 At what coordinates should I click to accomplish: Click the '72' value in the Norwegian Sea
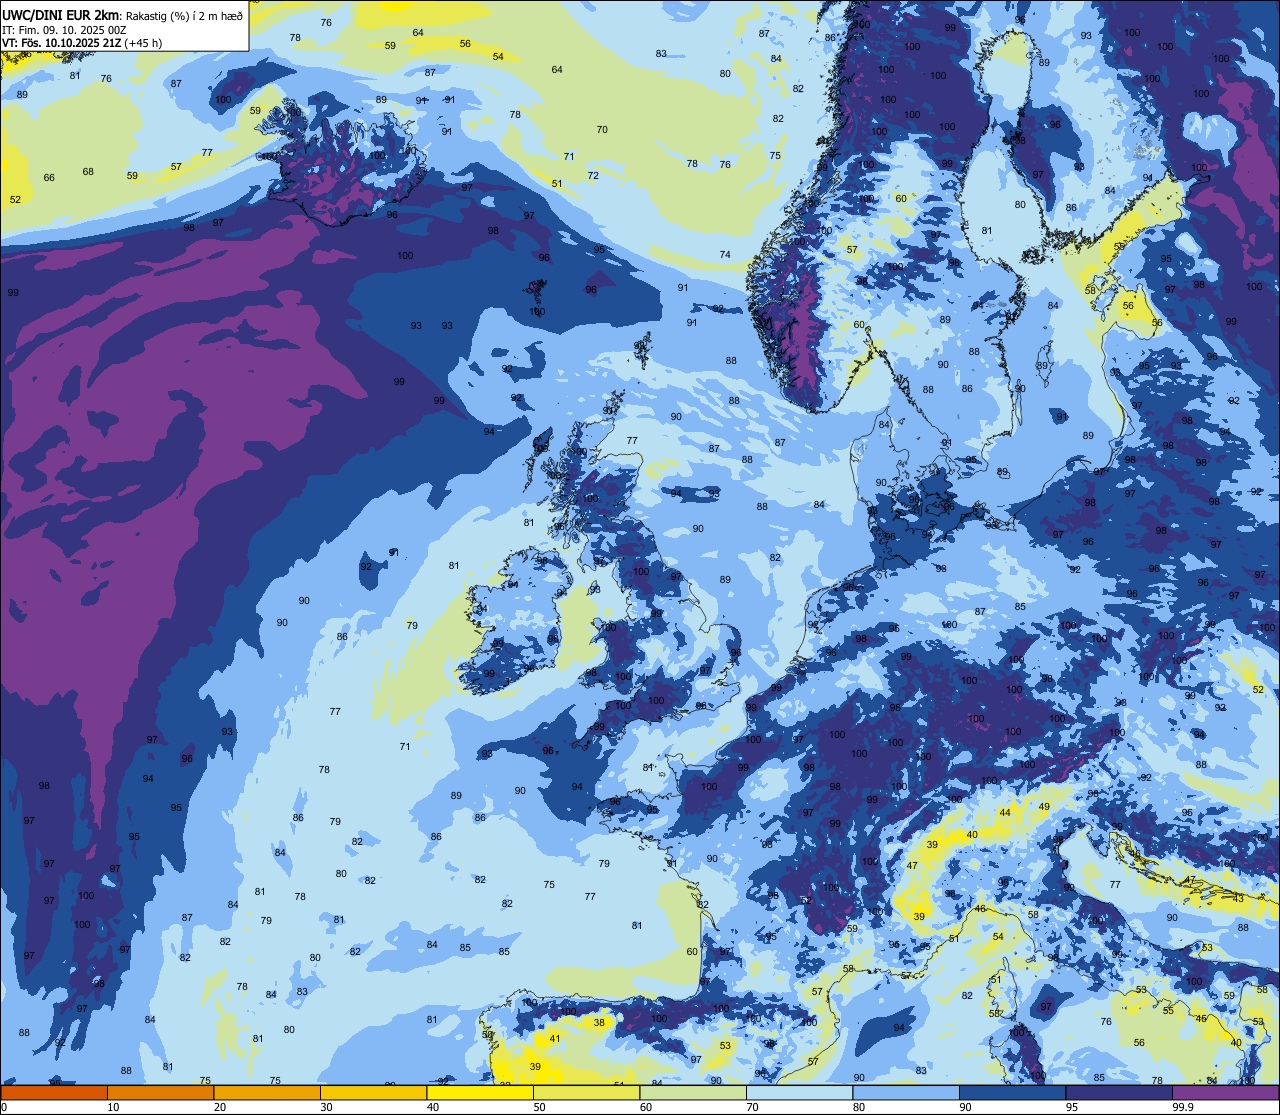593,176
